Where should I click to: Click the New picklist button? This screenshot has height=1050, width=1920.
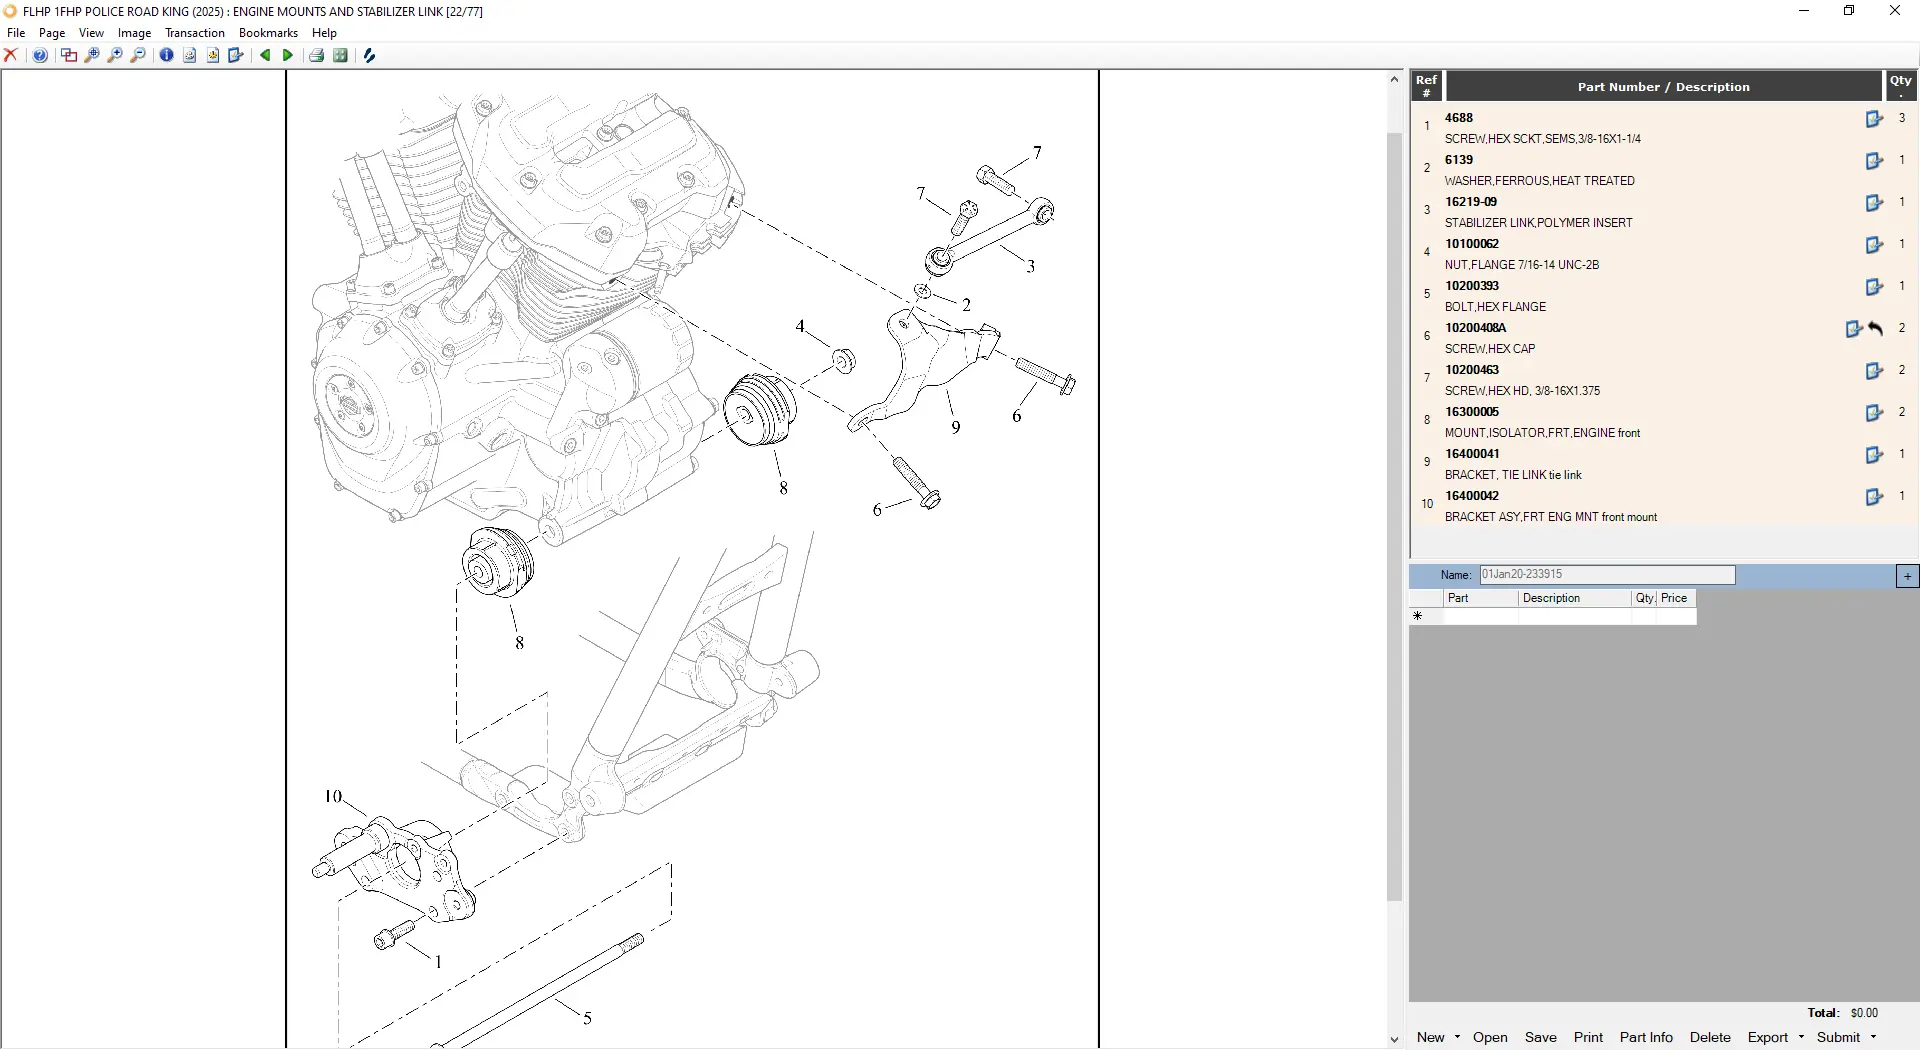pyautogui.click(x=1430, y=1038)
